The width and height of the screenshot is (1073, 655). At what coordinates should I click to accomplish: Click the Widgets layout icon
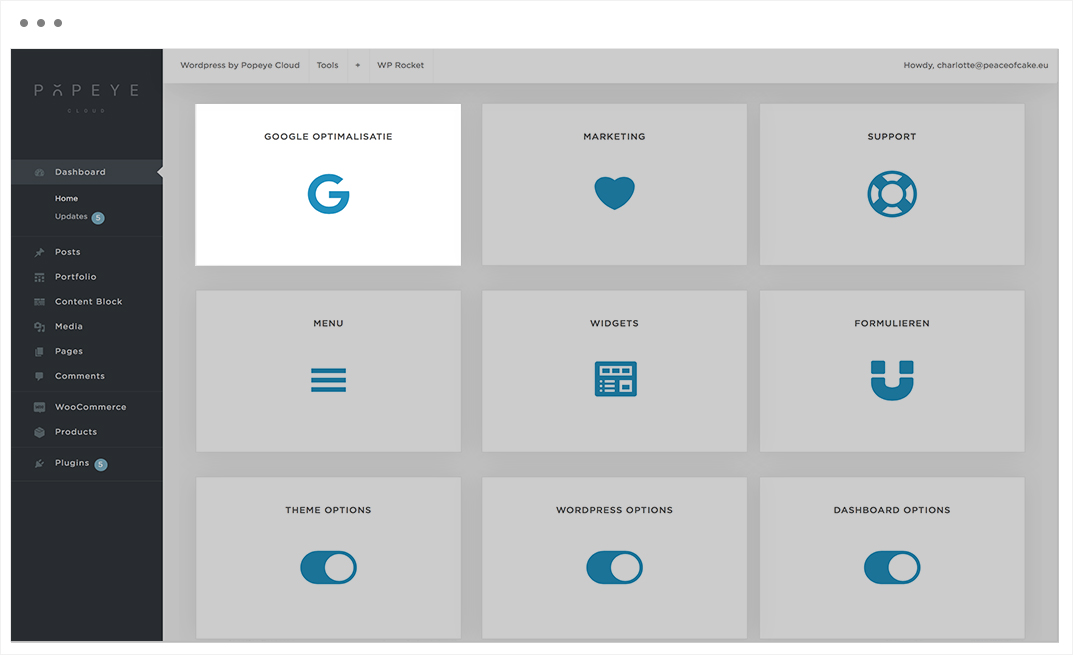pyautogui.click(x=615, y=378)
